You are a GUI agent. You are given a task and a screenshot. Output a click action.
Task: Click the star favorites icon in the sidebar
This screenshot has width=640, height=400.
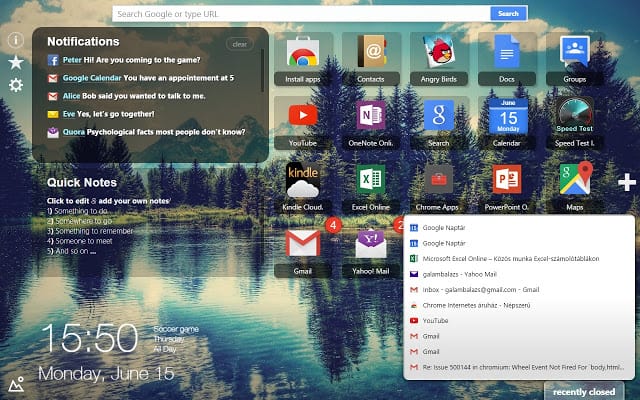click(16, 62)
